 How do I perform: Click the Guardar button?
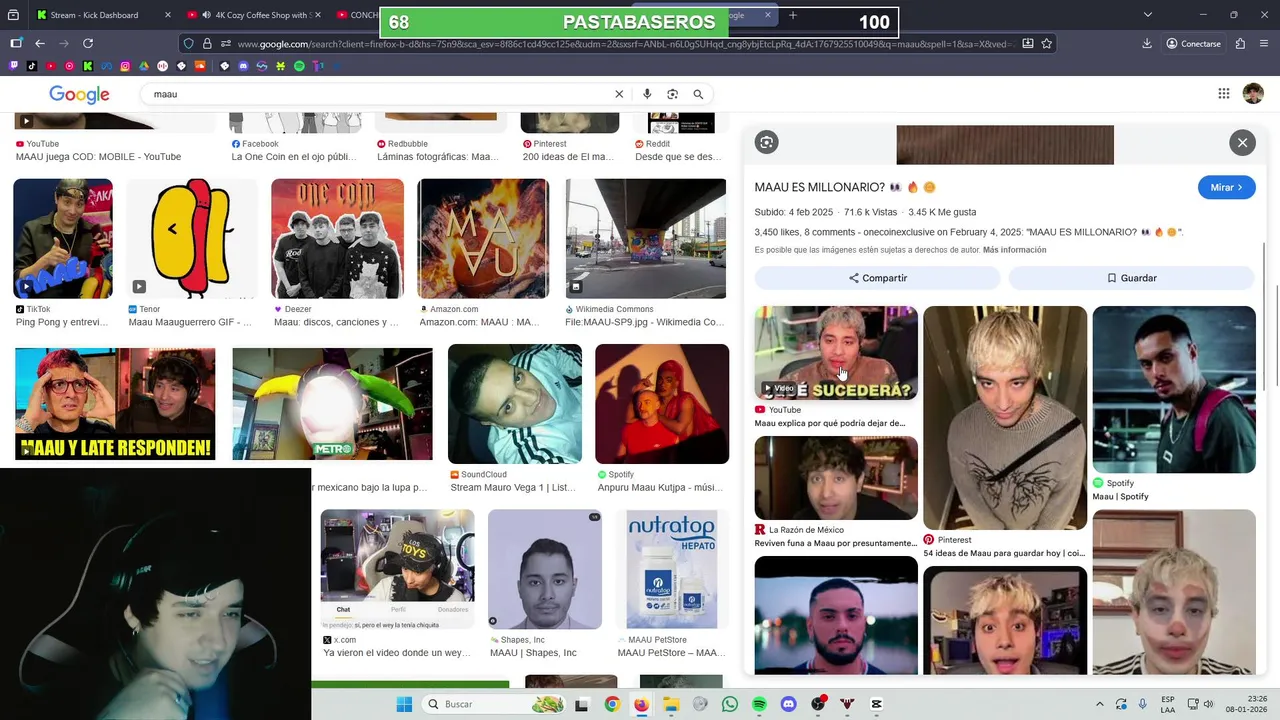click(x=1131, y=278)
